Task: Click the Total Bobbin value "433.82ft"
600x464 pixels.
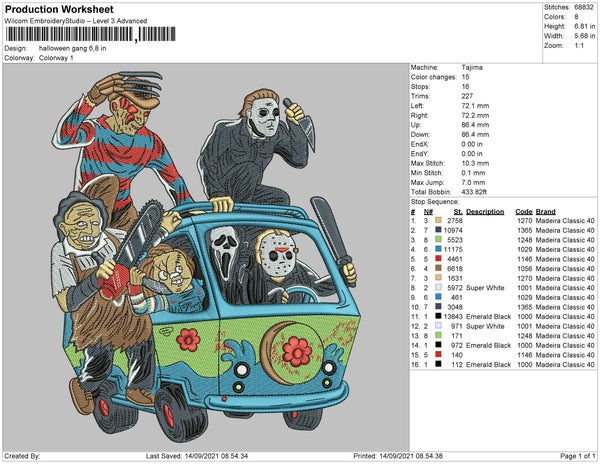Action: pyautogui.click(x=474, y=192)
